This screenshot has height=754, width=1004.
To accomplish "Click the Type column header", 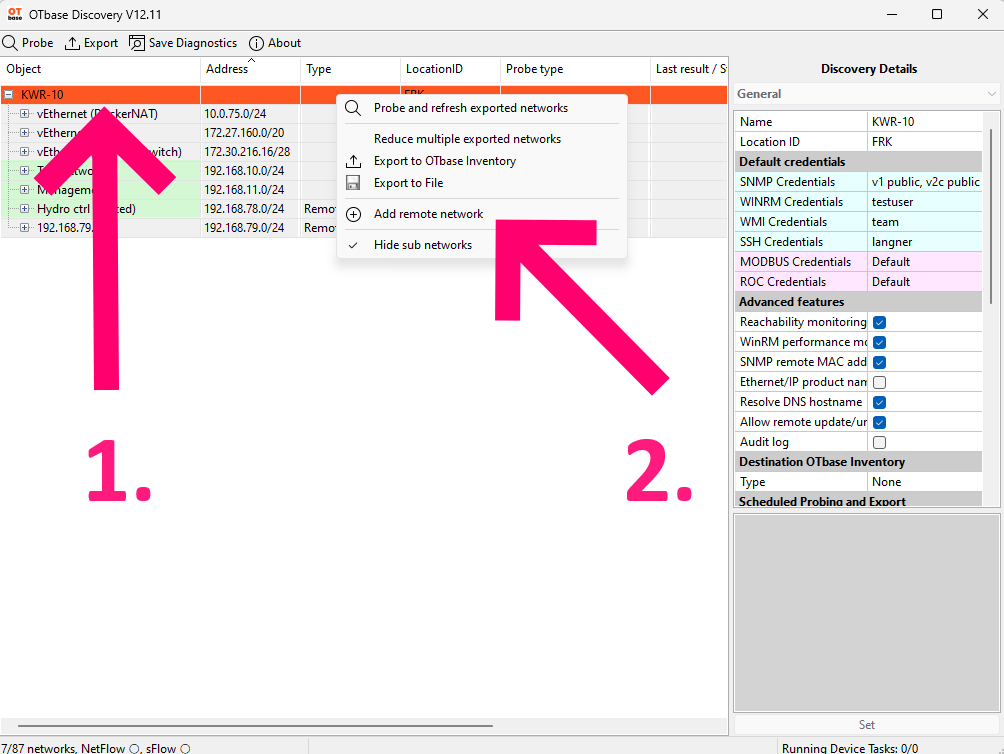I will click(x=350, y=69).
